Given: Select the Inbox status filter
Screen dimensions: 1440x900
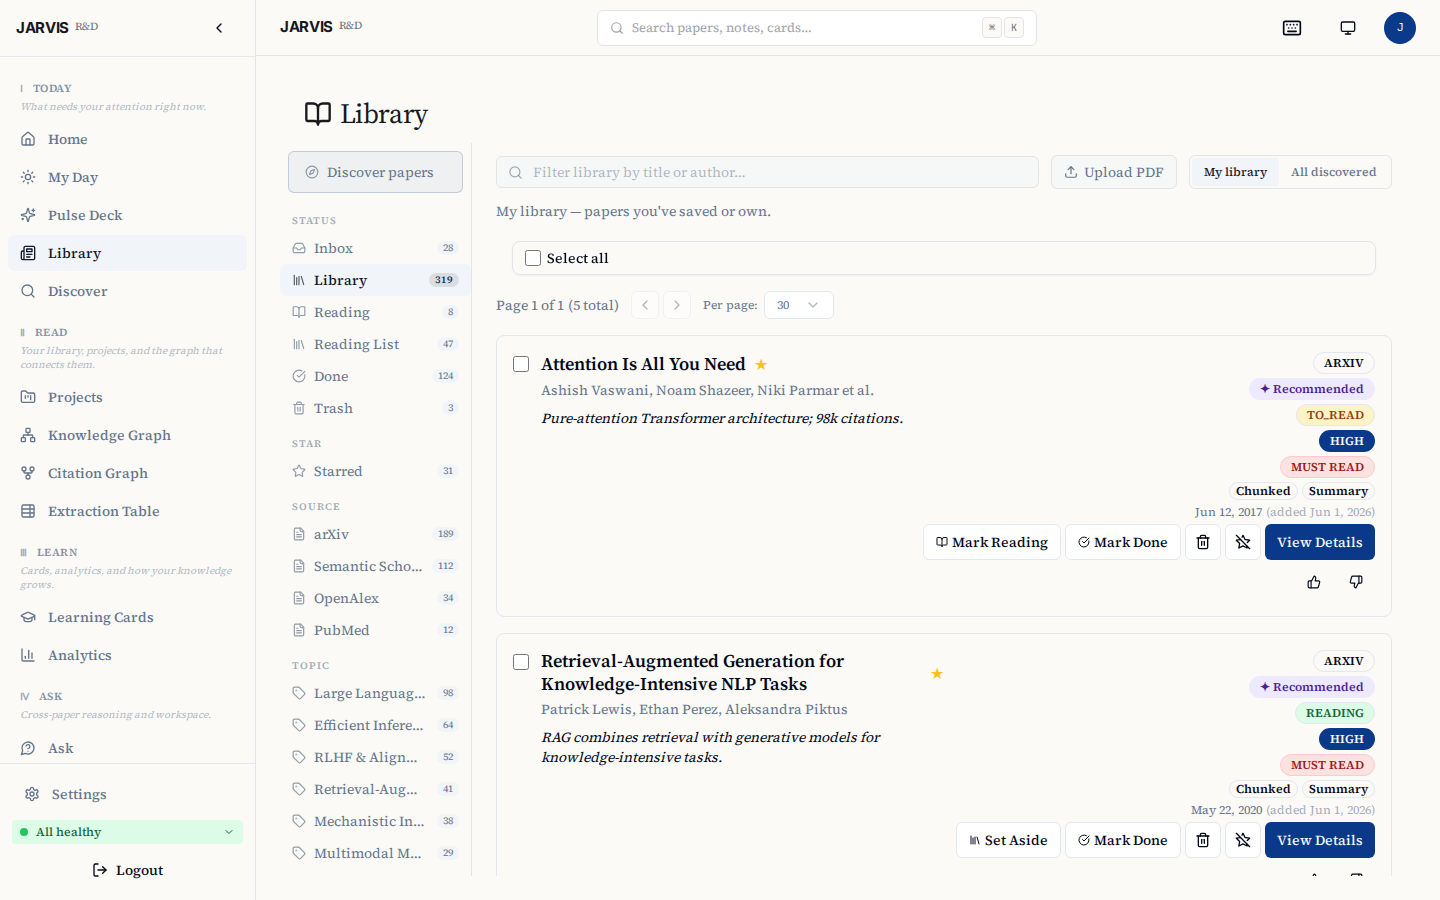Looking at the screenshot, I should pos(375,248).
